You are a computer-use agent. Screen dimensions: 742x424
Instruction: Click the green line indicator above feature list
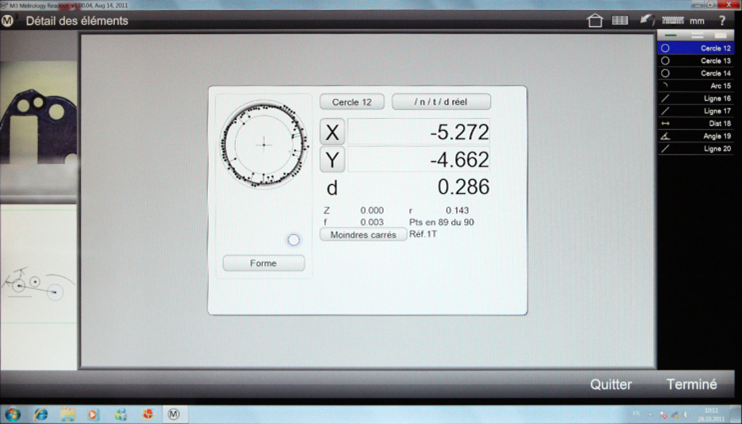coord(671,36)
